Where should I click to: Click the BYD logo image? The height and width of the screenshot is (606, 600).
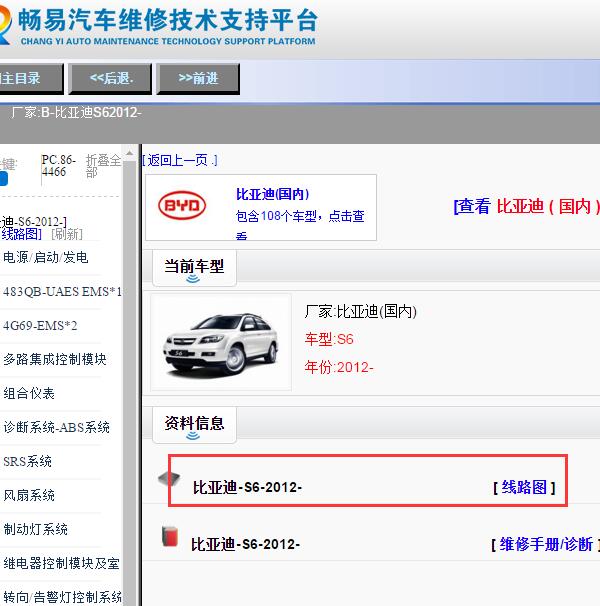tap(182, 205)
